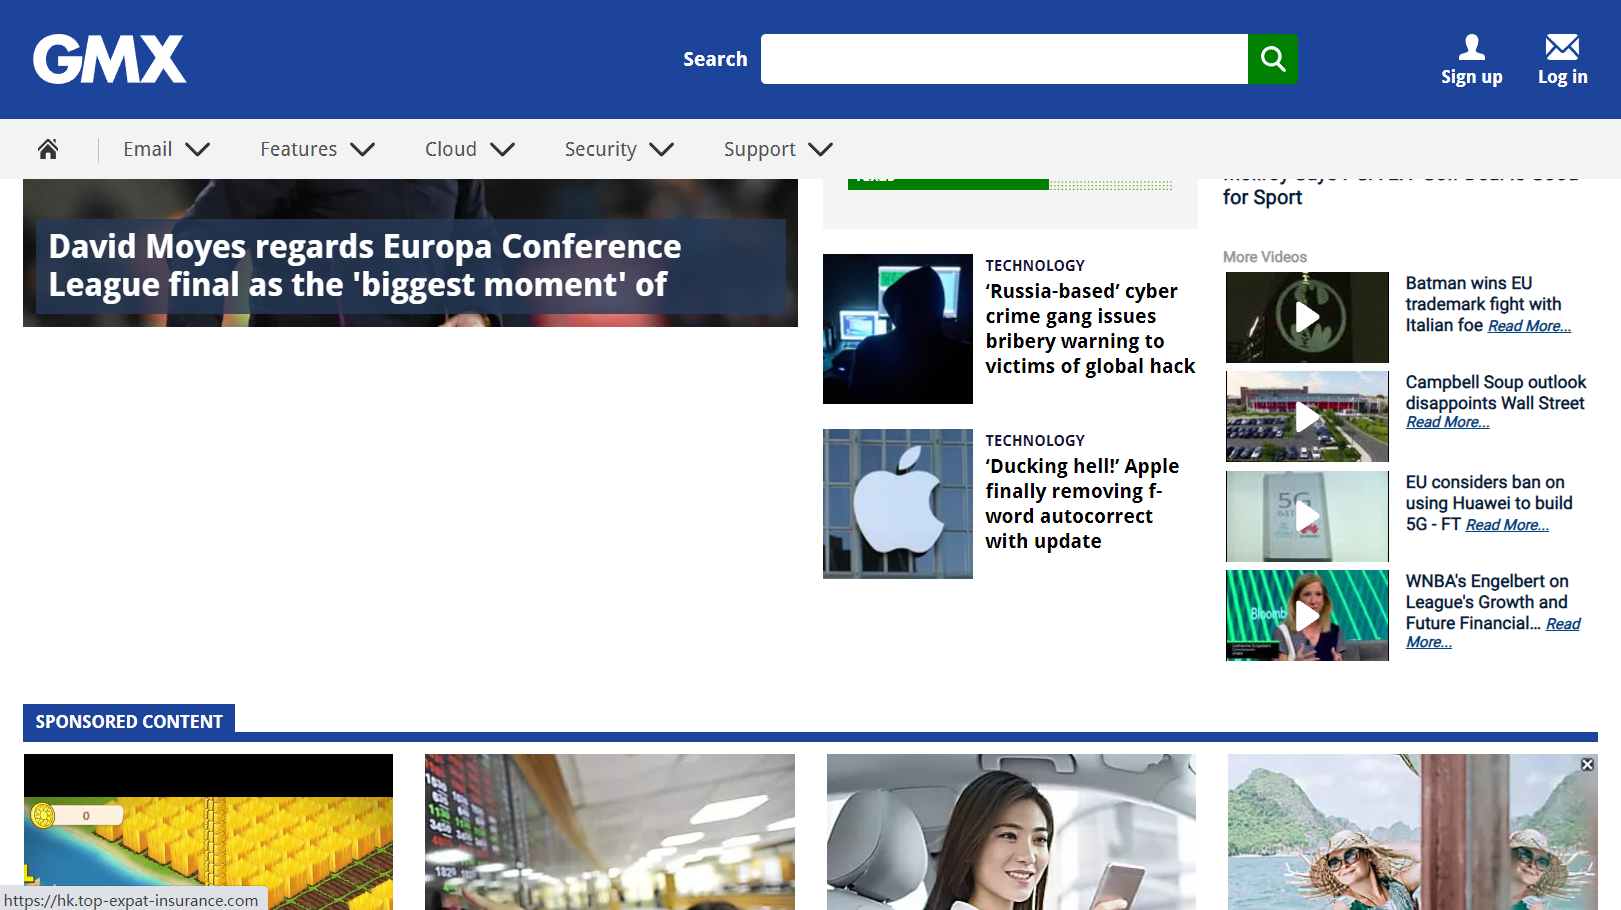Expand the Security menu chevron
Viewport: 1621px width, 910px height.
point(662,149)
